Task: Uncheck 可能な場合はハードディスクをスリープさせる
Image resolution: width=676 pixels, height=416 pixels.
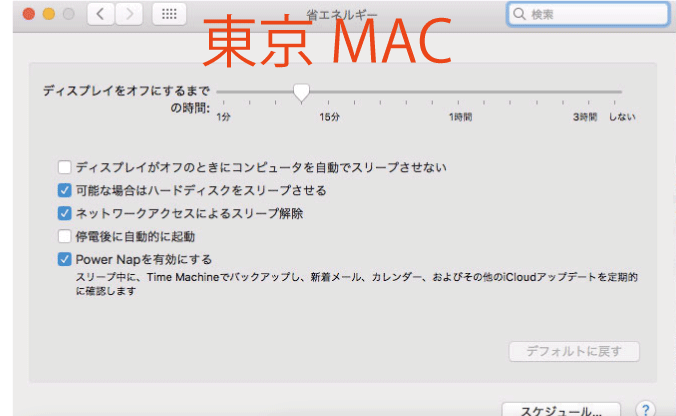Action: pyautogui.click(x=64, y=190)
